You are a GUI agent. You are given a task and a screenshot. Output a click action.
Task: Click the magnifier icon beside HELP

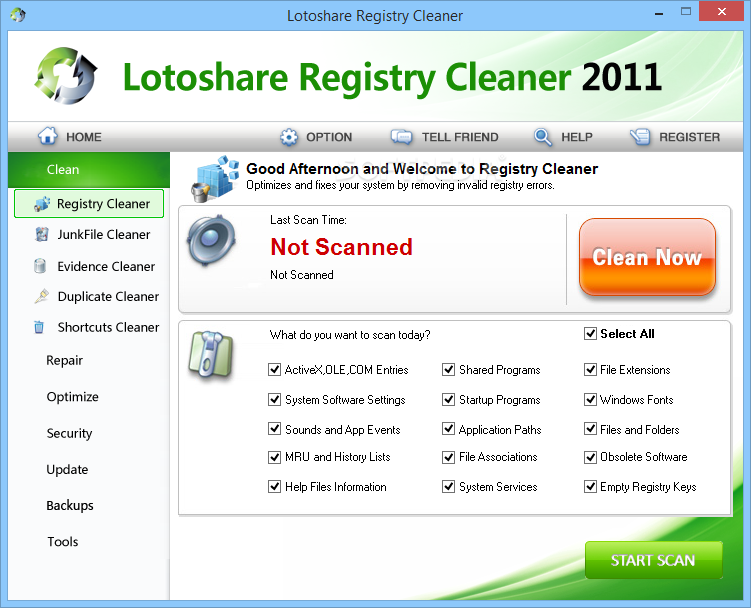click(x=542, y=137)
